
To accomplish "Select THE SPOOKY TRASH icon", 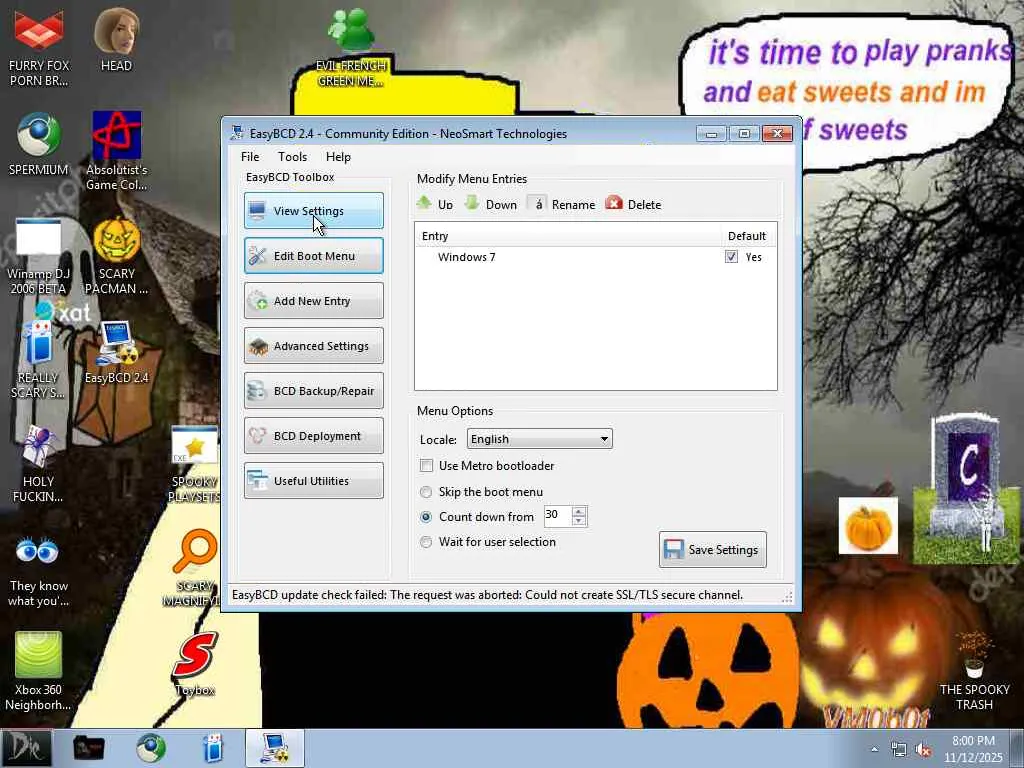I will 974,672.
